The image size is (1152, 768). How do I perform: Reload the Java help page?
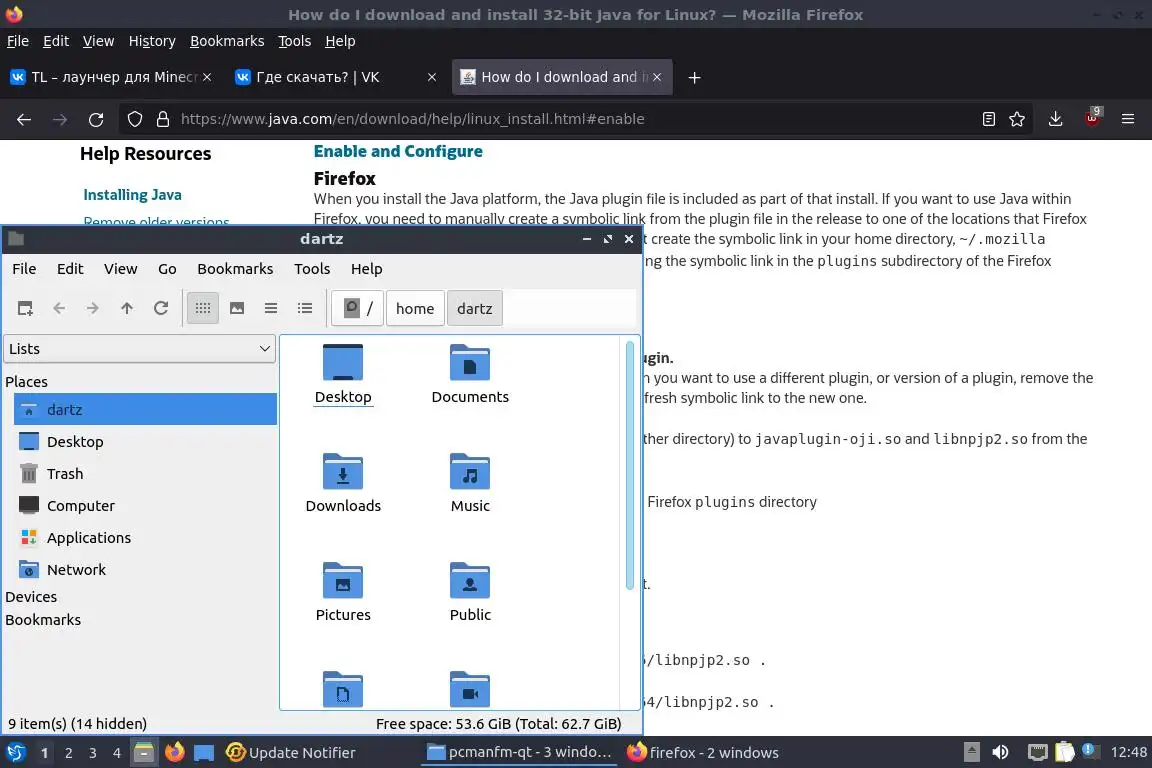tap(96, 119)
